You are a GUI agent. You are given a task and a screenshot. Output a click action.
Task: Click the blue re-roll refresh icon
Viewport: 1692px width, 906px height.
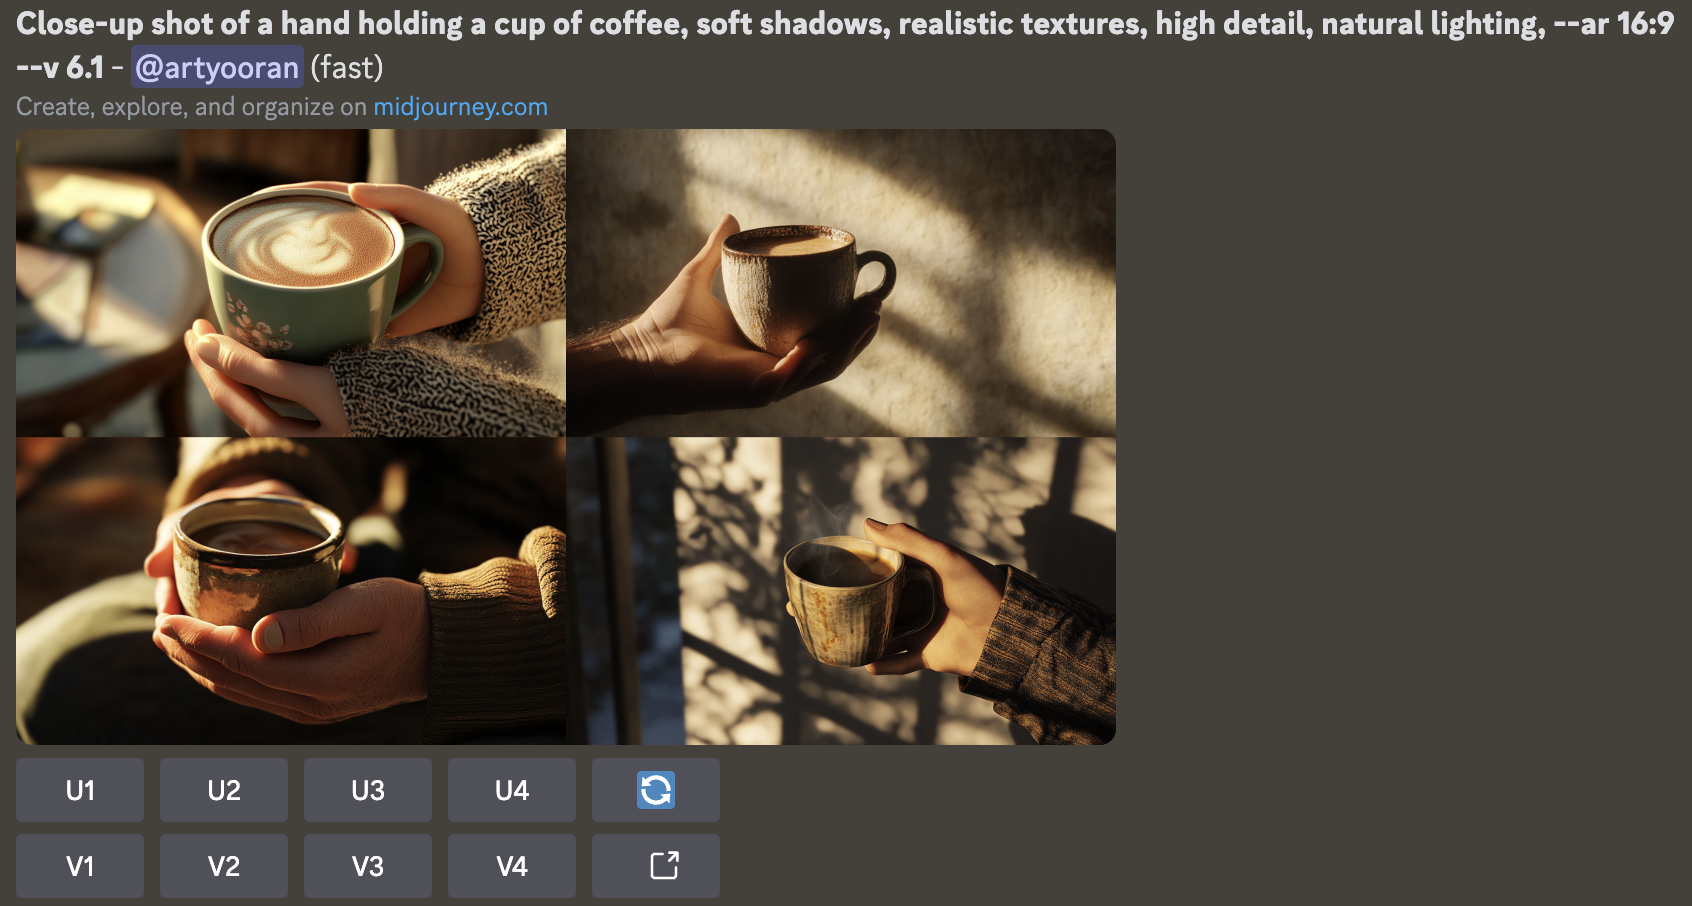click(656, 790)
